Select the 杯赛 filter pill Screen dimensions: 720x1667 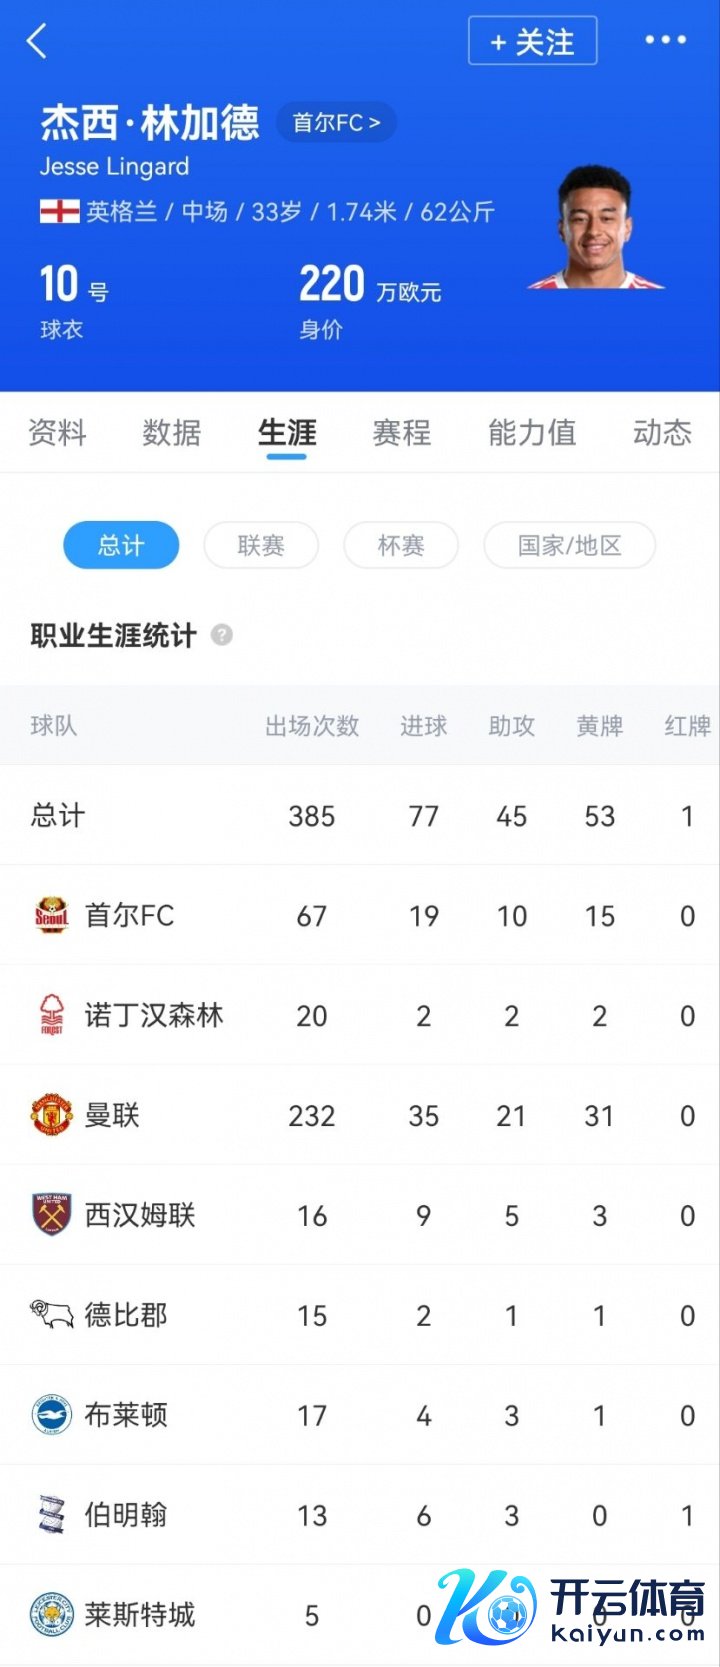point(401,546)
